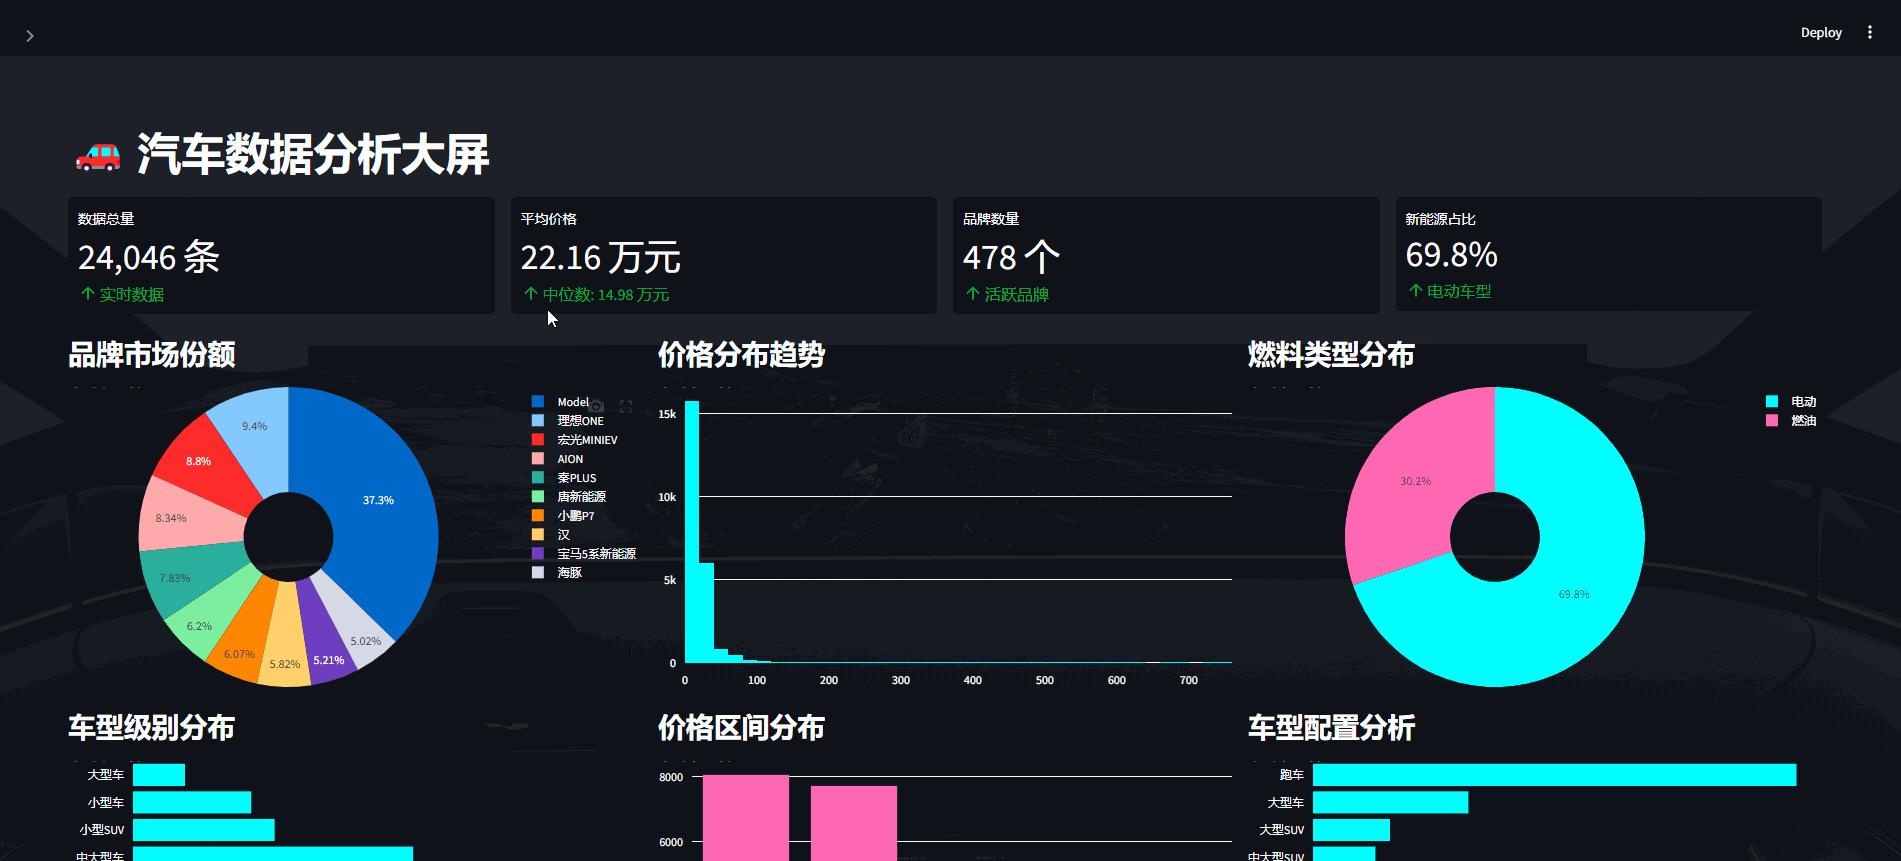
Task: Toggle AION legend entry
Action: point(558,459)
